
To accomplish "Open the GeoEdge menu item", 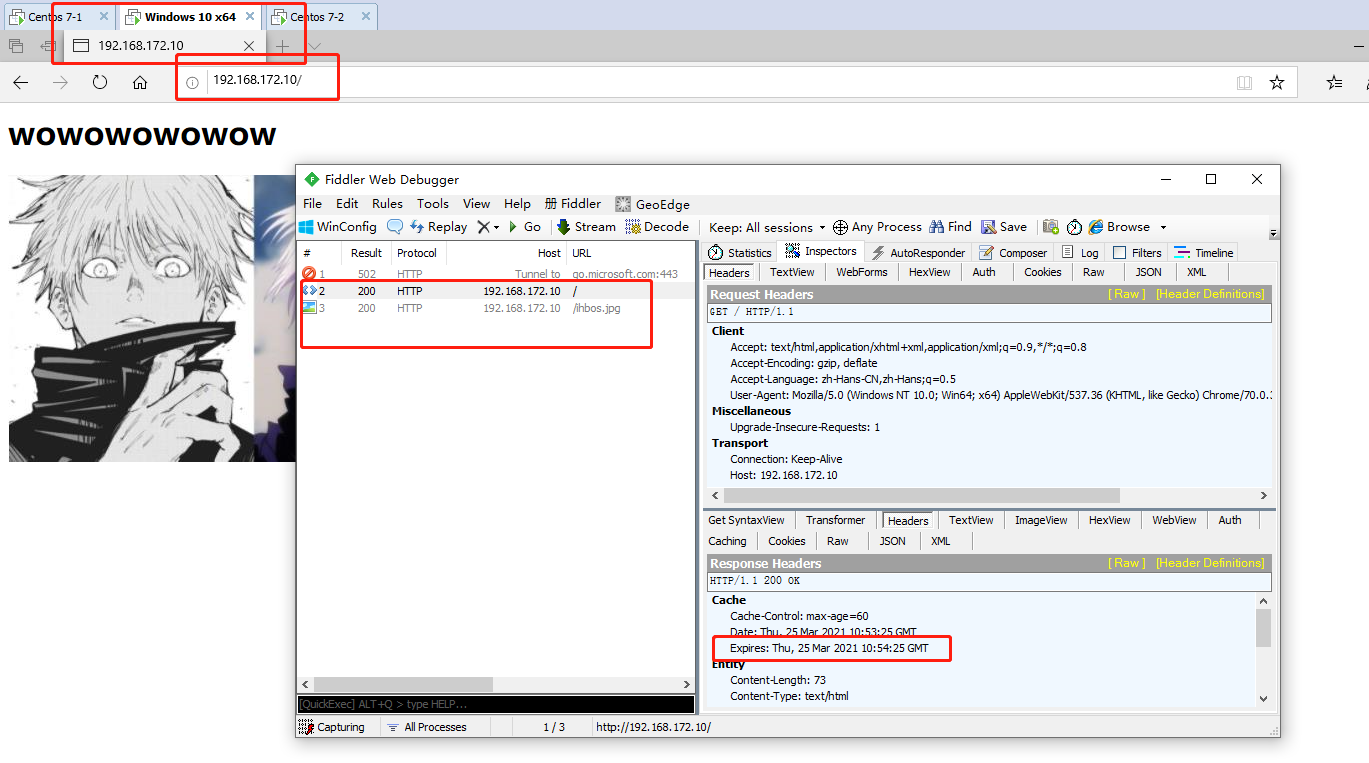I will tap(652, 204).
